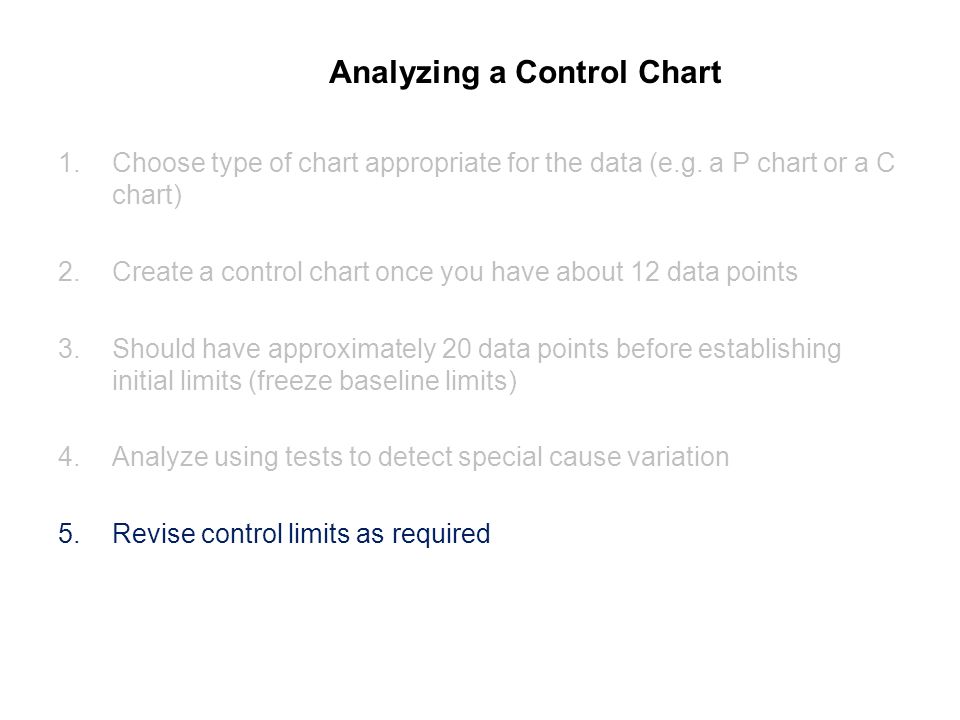Click the list number '5.'
This screenshot has width=960, height=720.
(69, 533)
